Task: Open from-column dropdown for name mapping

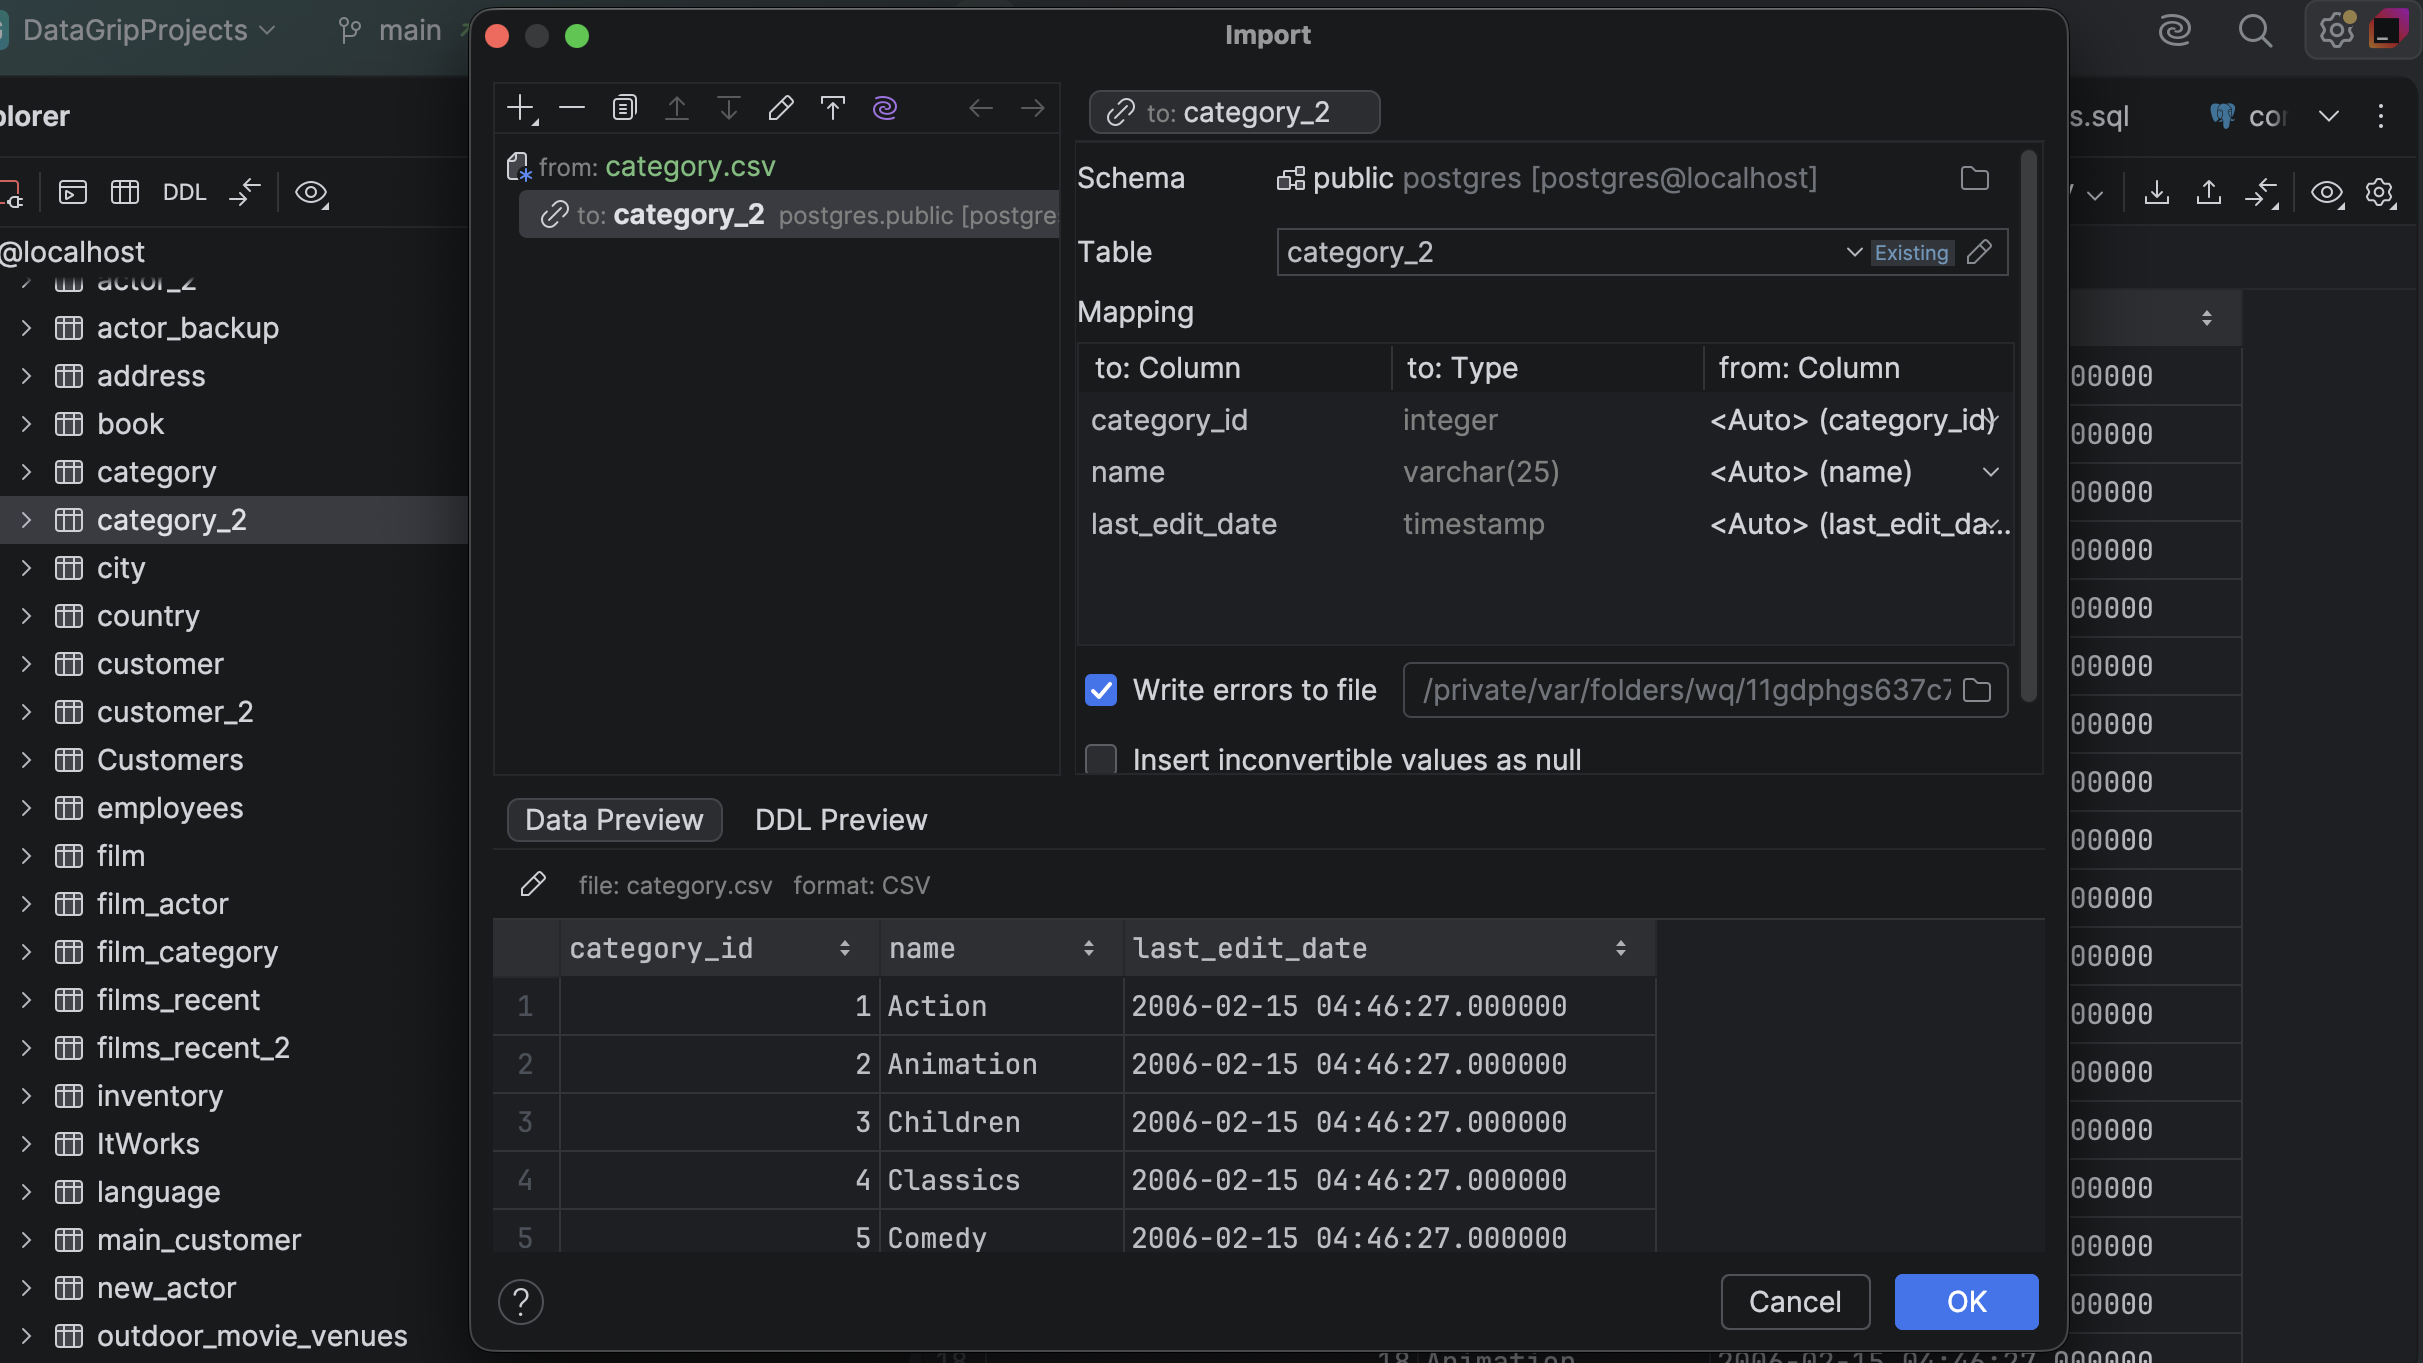Action: click(1991, 472)
